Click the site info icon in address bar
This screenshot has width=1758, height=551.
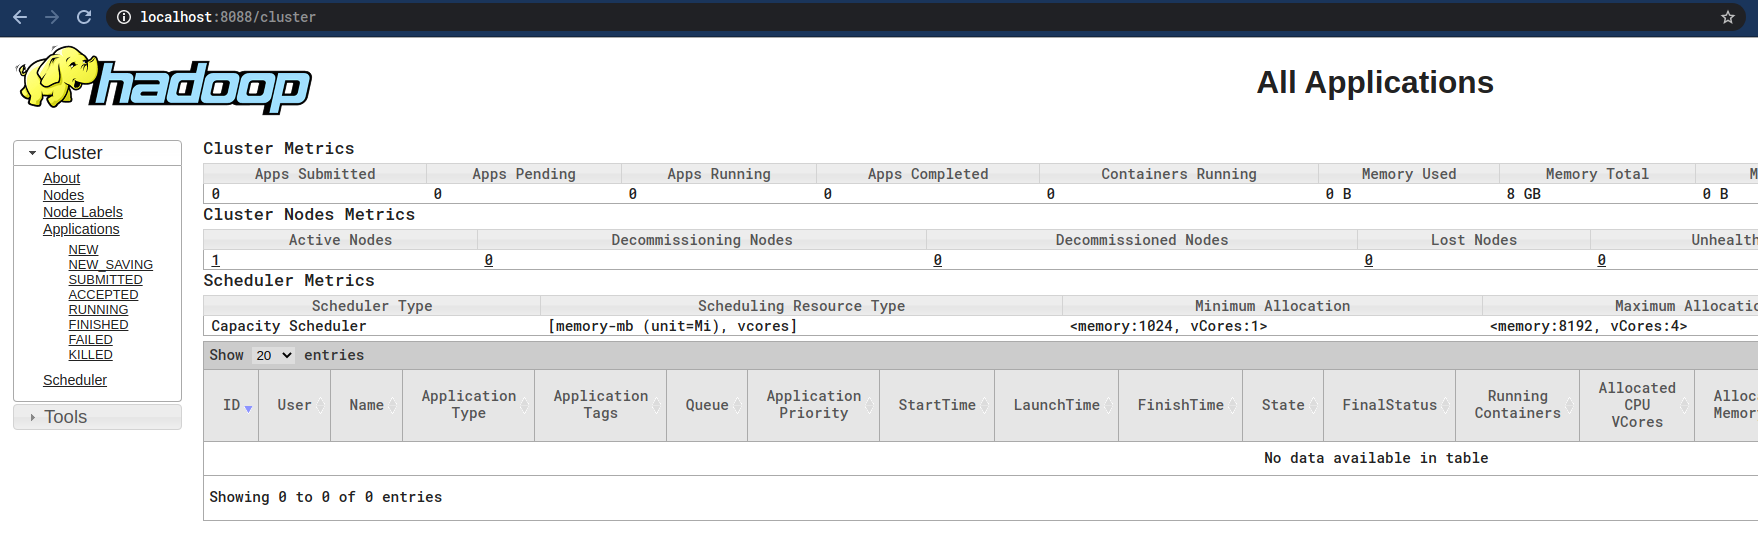(124, 17)
